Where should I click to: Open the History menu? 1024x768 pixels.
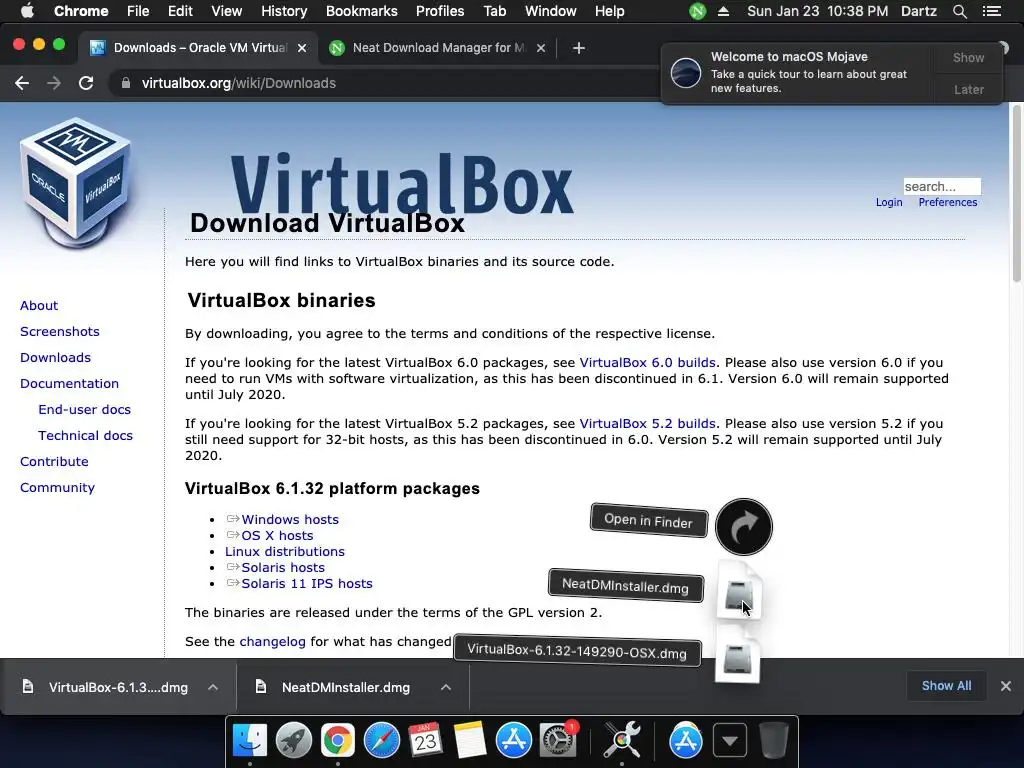click(284, 11)
